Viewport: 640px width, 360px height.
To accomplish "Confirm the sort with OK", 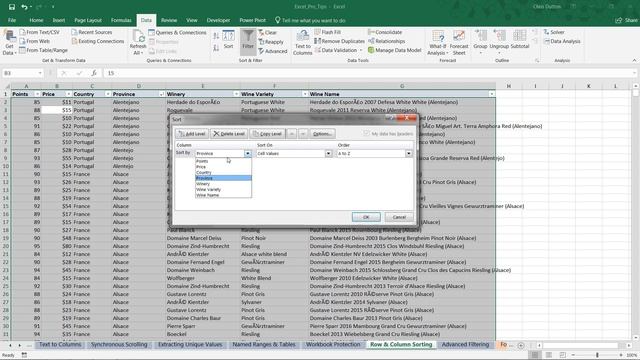I will click(x=366, y=217).
